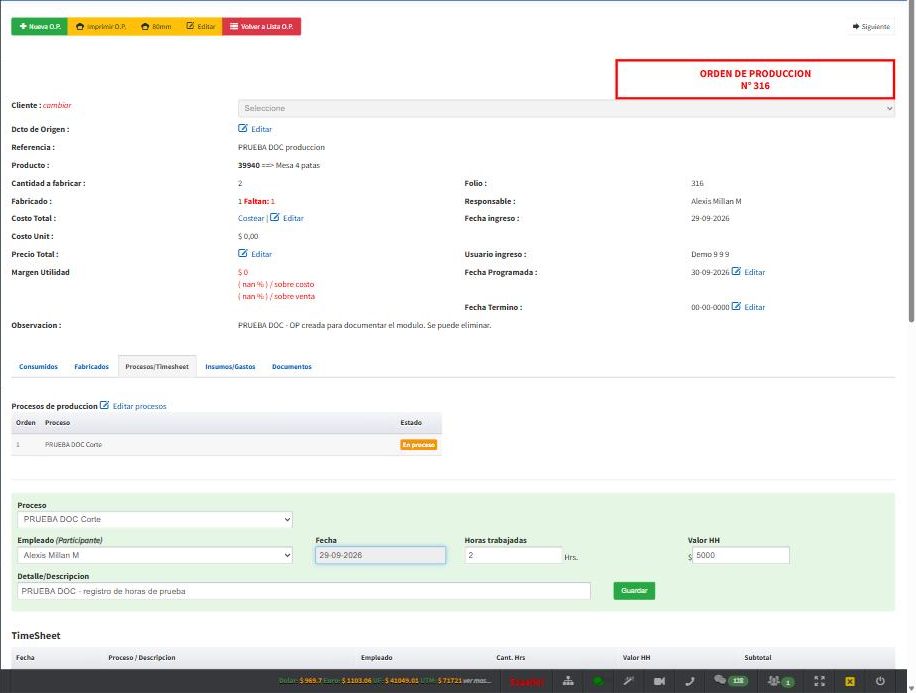Start a video call from bottom bar
This screenshot has height=693, width=916.
(x=660, y=681)
